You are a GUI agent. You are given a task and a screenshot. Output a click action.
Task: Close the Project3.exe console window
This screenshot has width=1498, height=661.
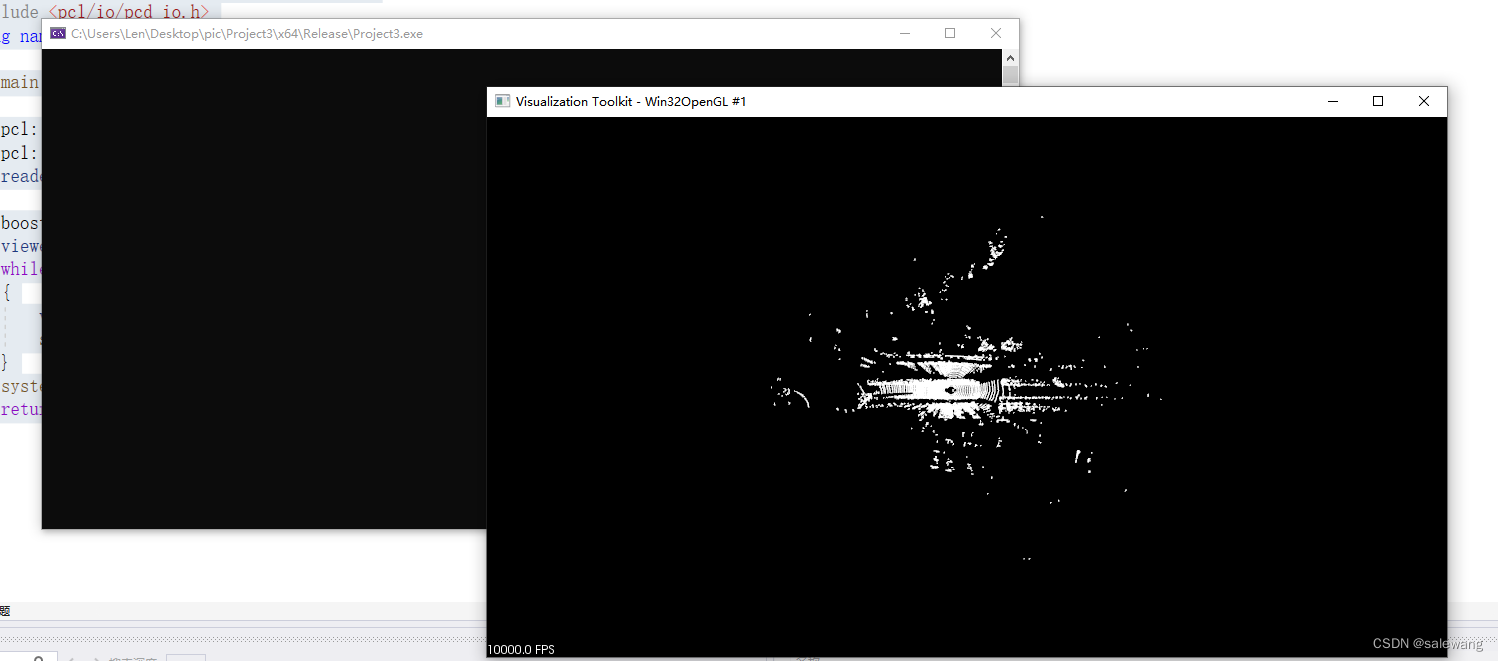[x=996, y=33]
